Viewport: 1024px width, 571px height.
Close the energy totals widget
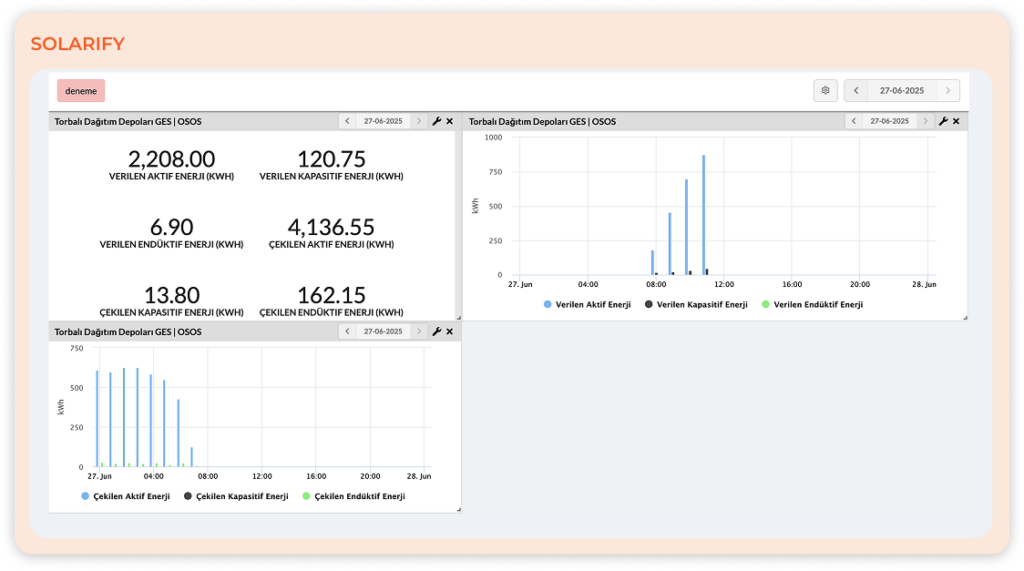(x=450, y=122)
